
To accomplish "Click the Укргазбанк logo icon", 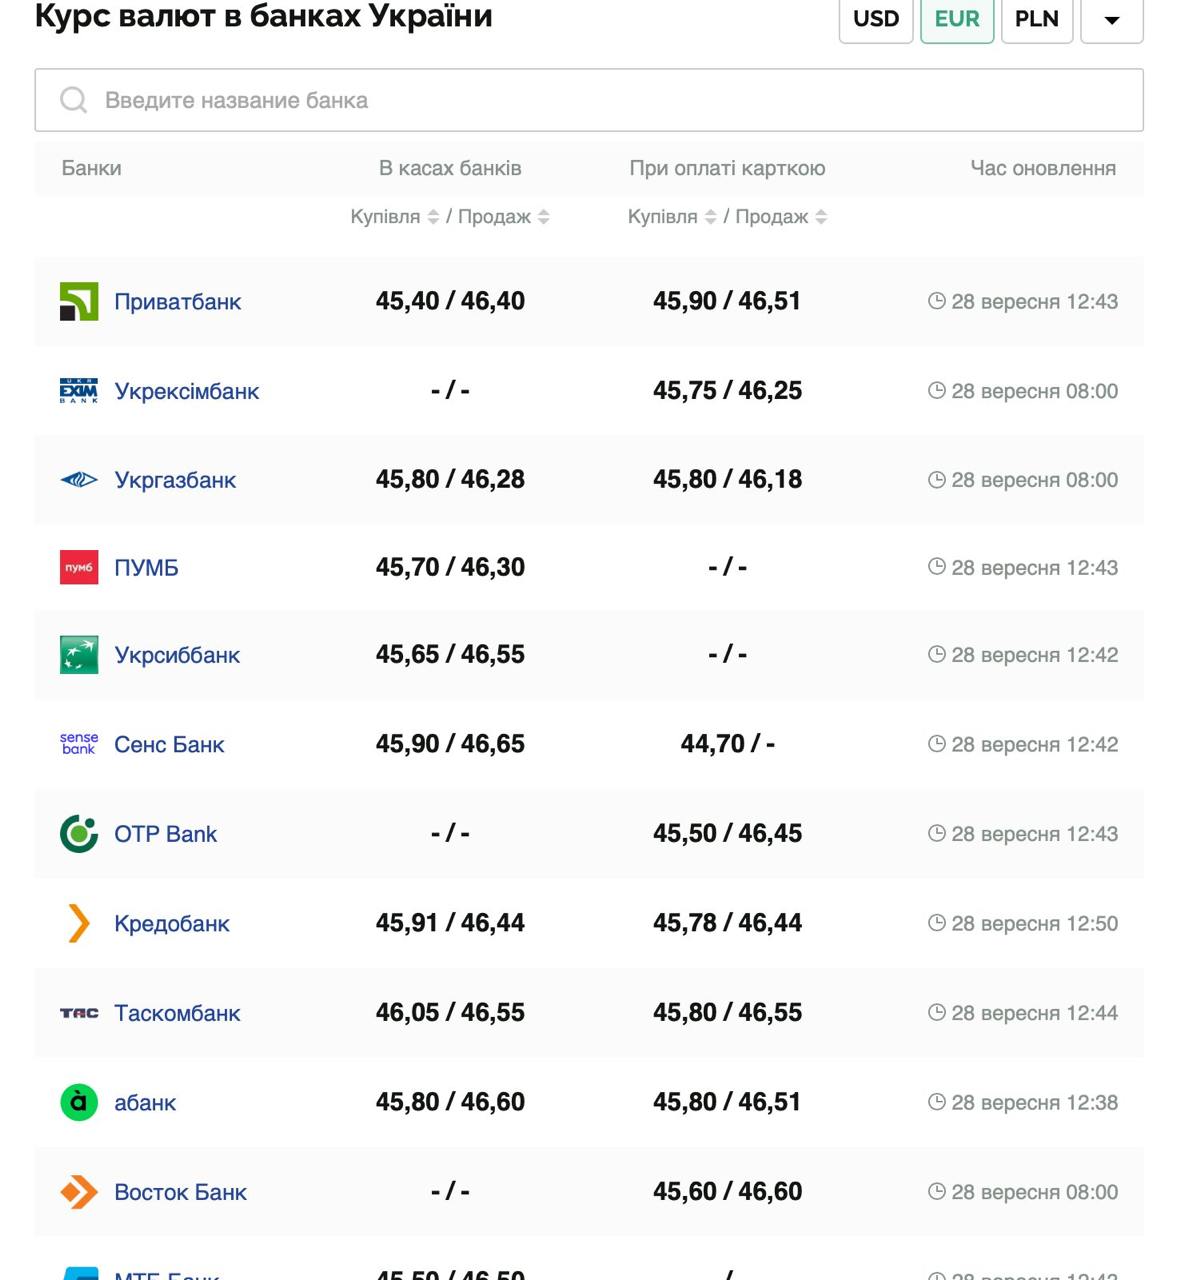I will click(79, 480).
